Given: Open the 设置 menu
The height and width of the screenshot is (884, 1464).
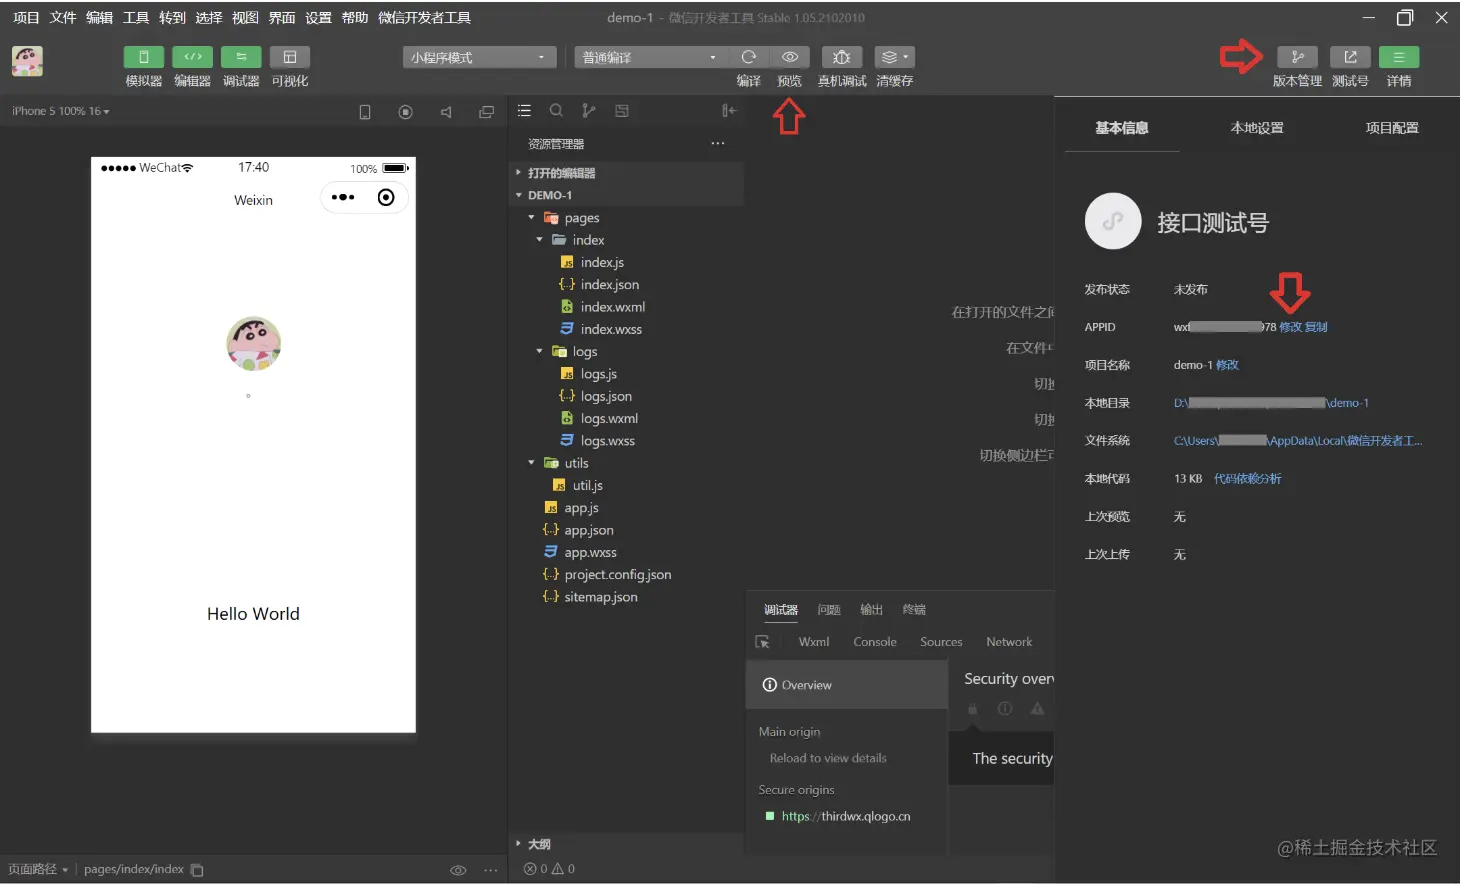Looking at the screenshot, I should (318, 18).
